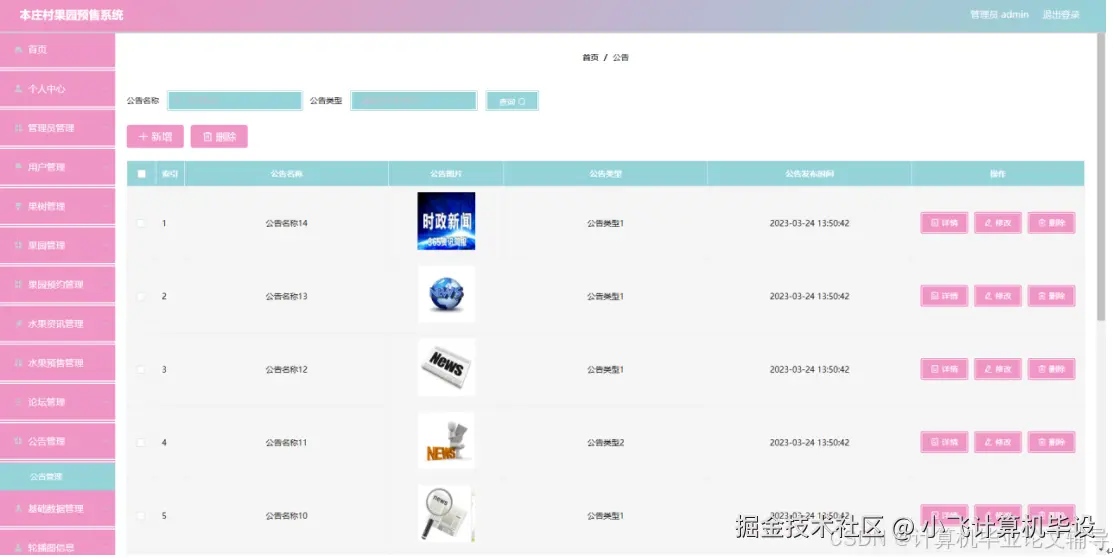Open the 时政新闻 thumbnail image

(x=446, y=221)
